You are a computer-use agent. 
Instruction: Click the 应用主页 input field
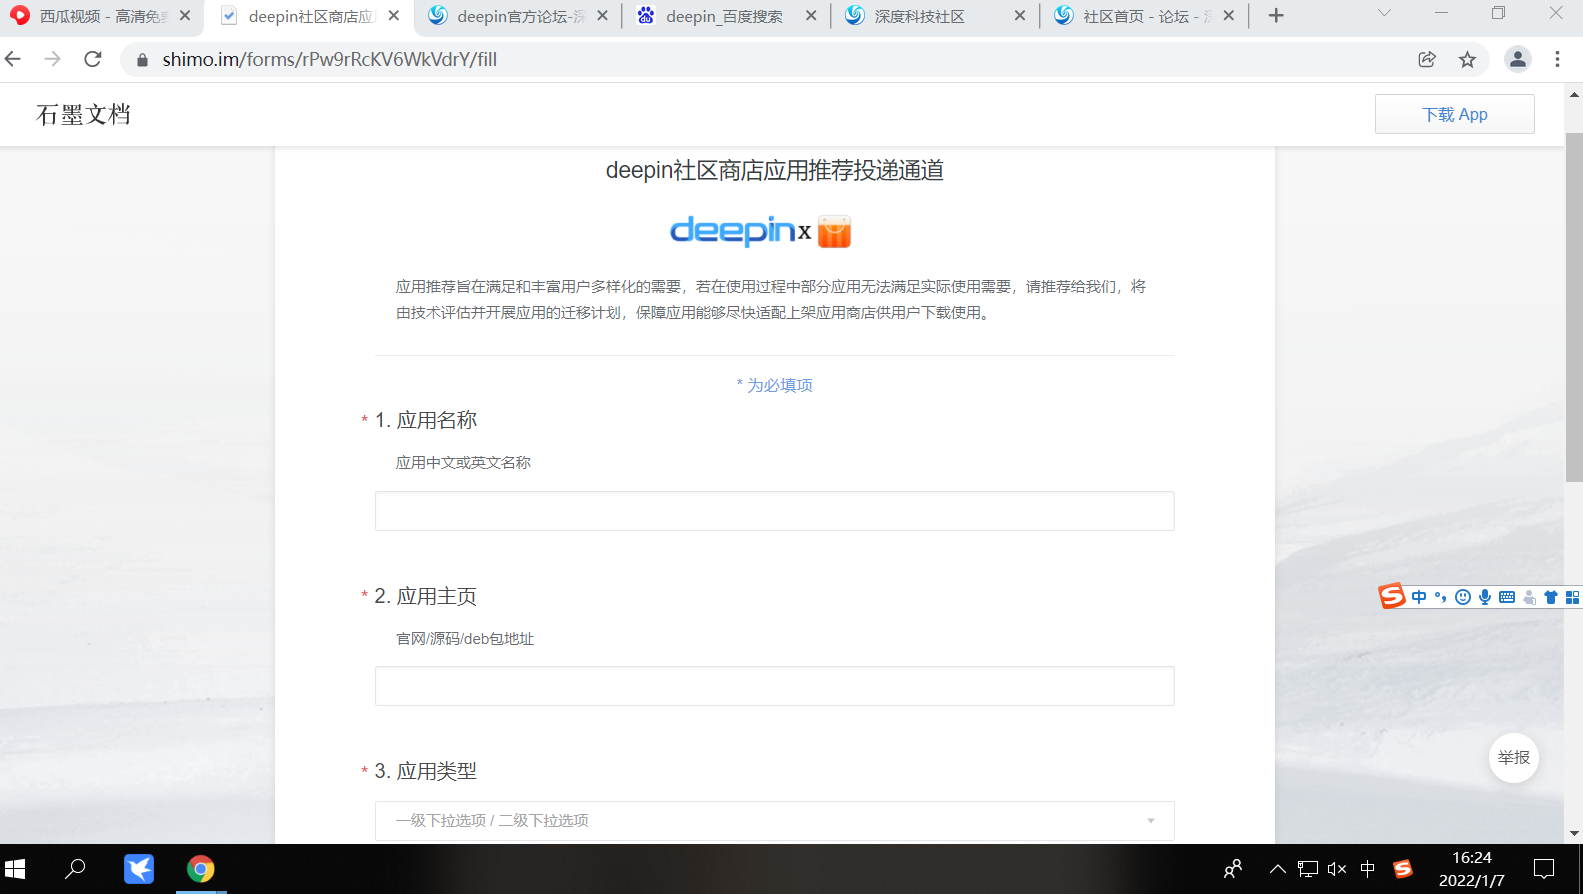(x=775, y=686)
